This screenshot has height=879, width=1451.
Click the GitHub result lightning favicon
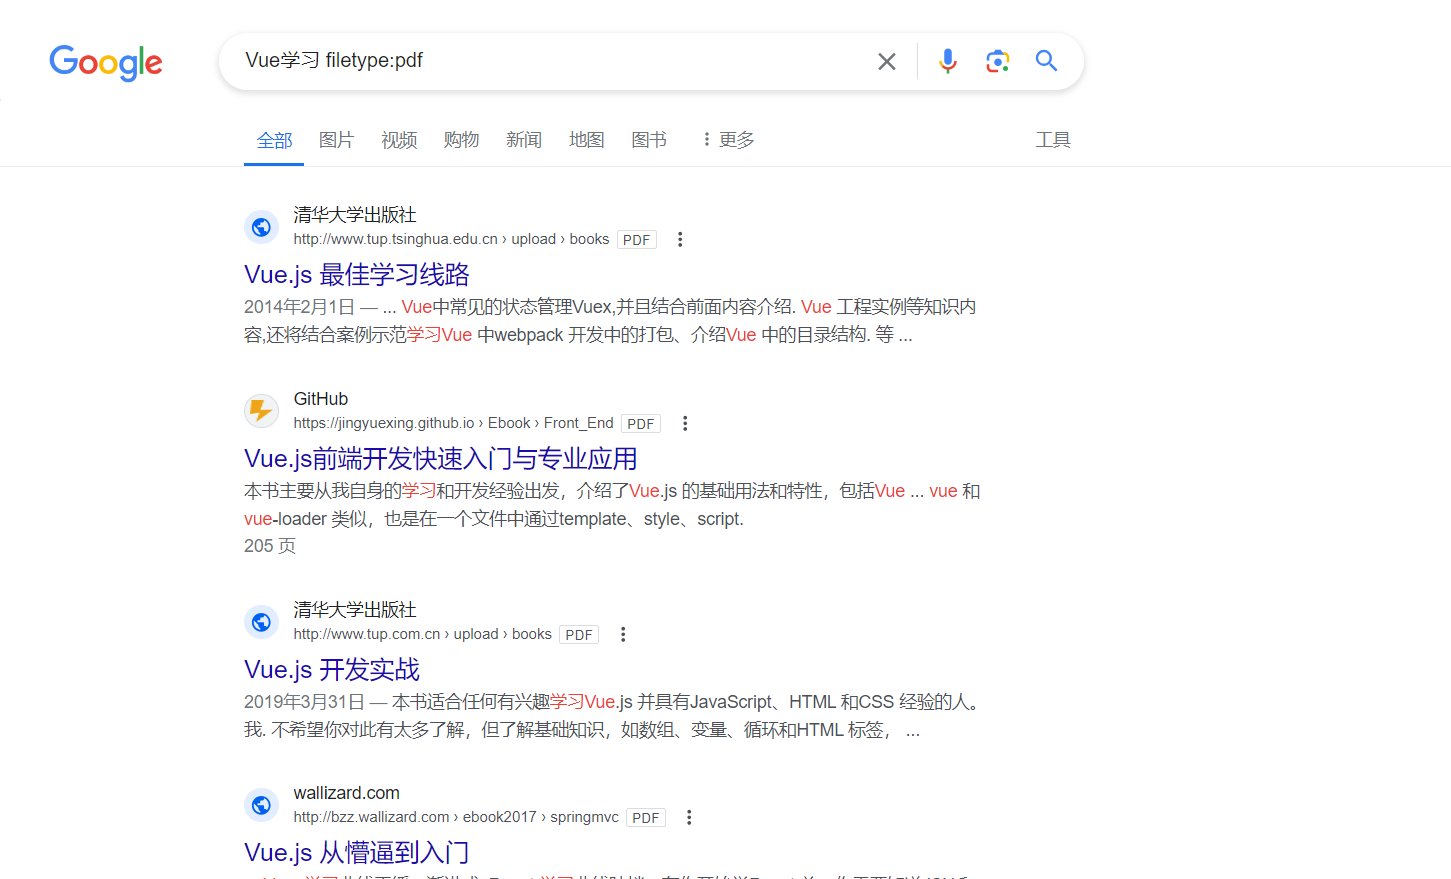point(261,411)
